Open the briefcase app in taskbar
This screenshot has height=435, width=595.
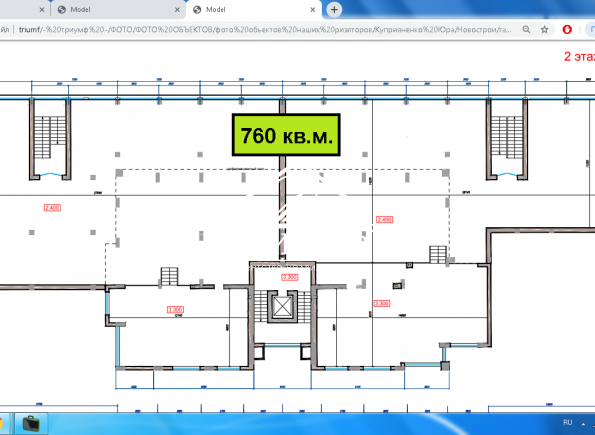(x=31, y=424)
